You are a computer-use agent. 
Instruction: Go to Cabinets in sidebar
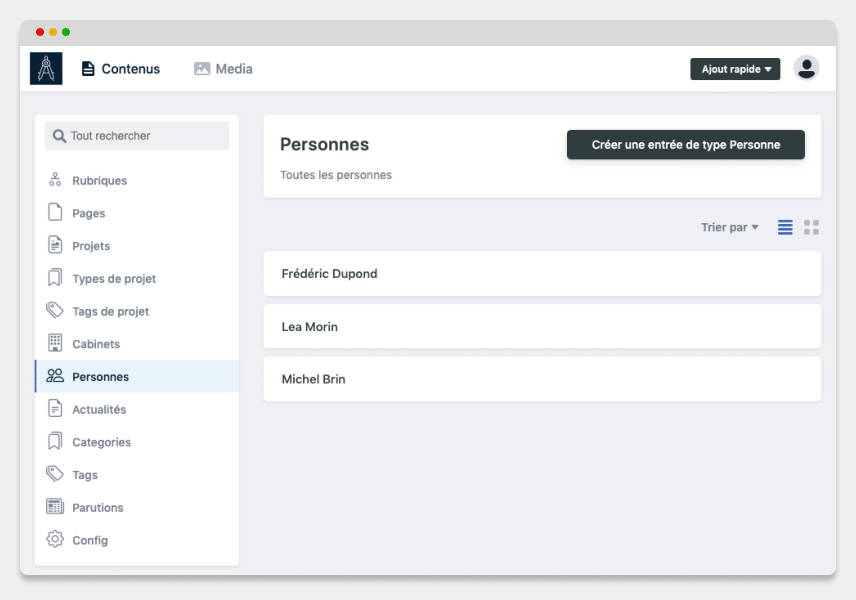point(137,344)
